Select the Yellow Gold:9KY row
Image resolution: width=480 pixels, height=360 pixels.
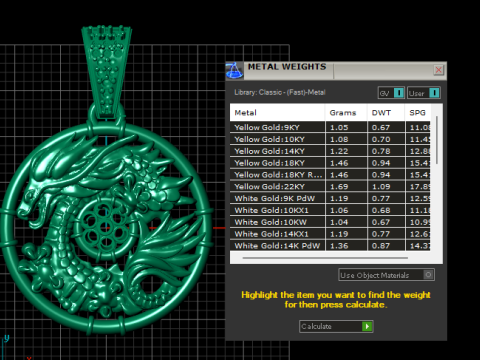(330, 127)
